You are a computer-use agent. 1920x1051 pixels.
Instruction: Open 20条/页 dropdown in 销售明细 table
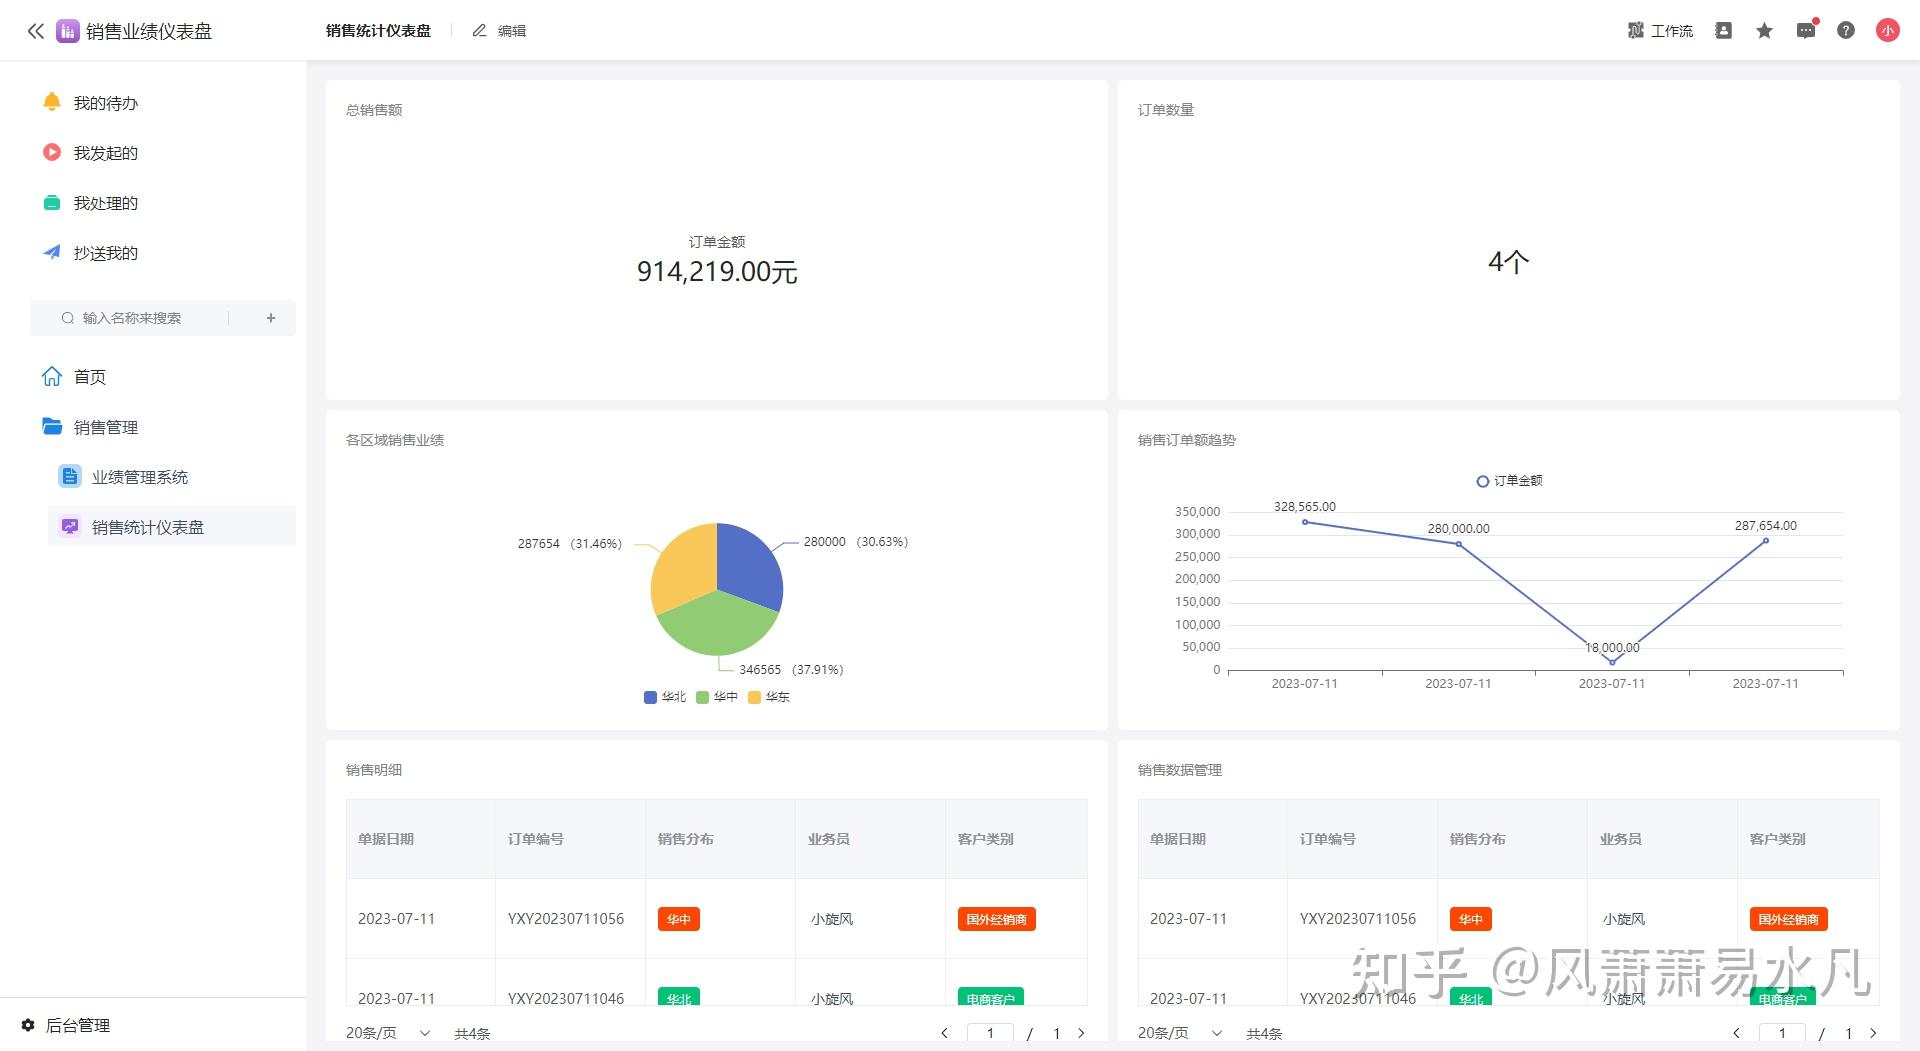[388, 1033]
